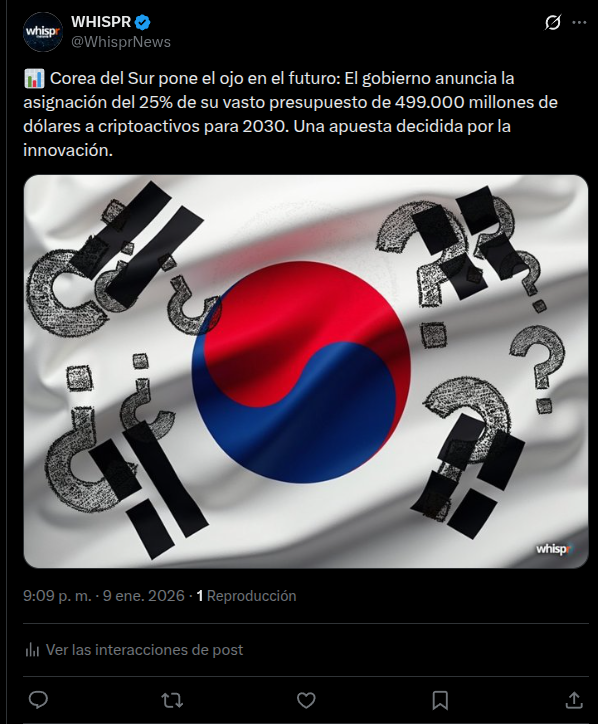598x724 pixels.
Task: Click the 9 ene. 2026 date
Action: point(143,596)
